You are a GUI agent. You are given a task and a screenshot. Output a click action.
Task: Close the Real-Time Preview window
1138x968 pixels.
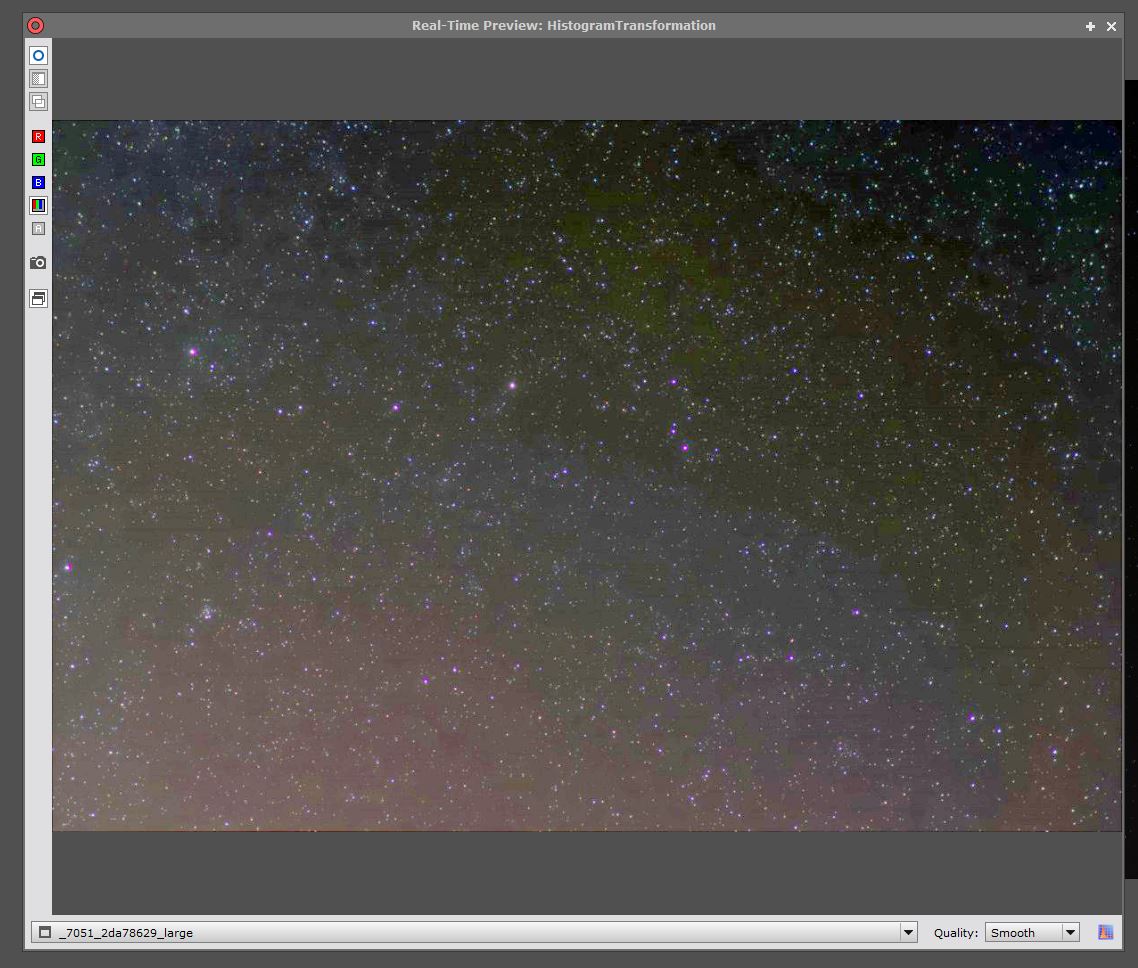1111,27
